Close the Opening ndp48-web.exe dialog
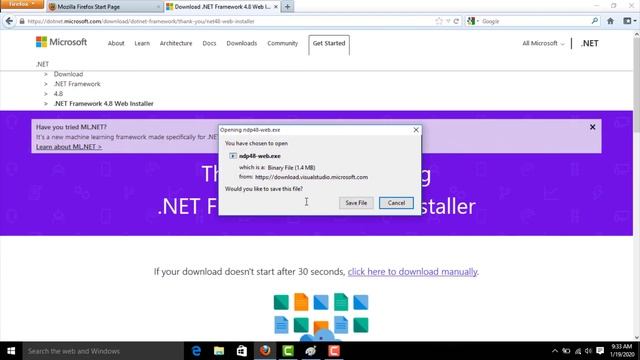The width and height of the screenshot is (640, 360). point(416,130)
